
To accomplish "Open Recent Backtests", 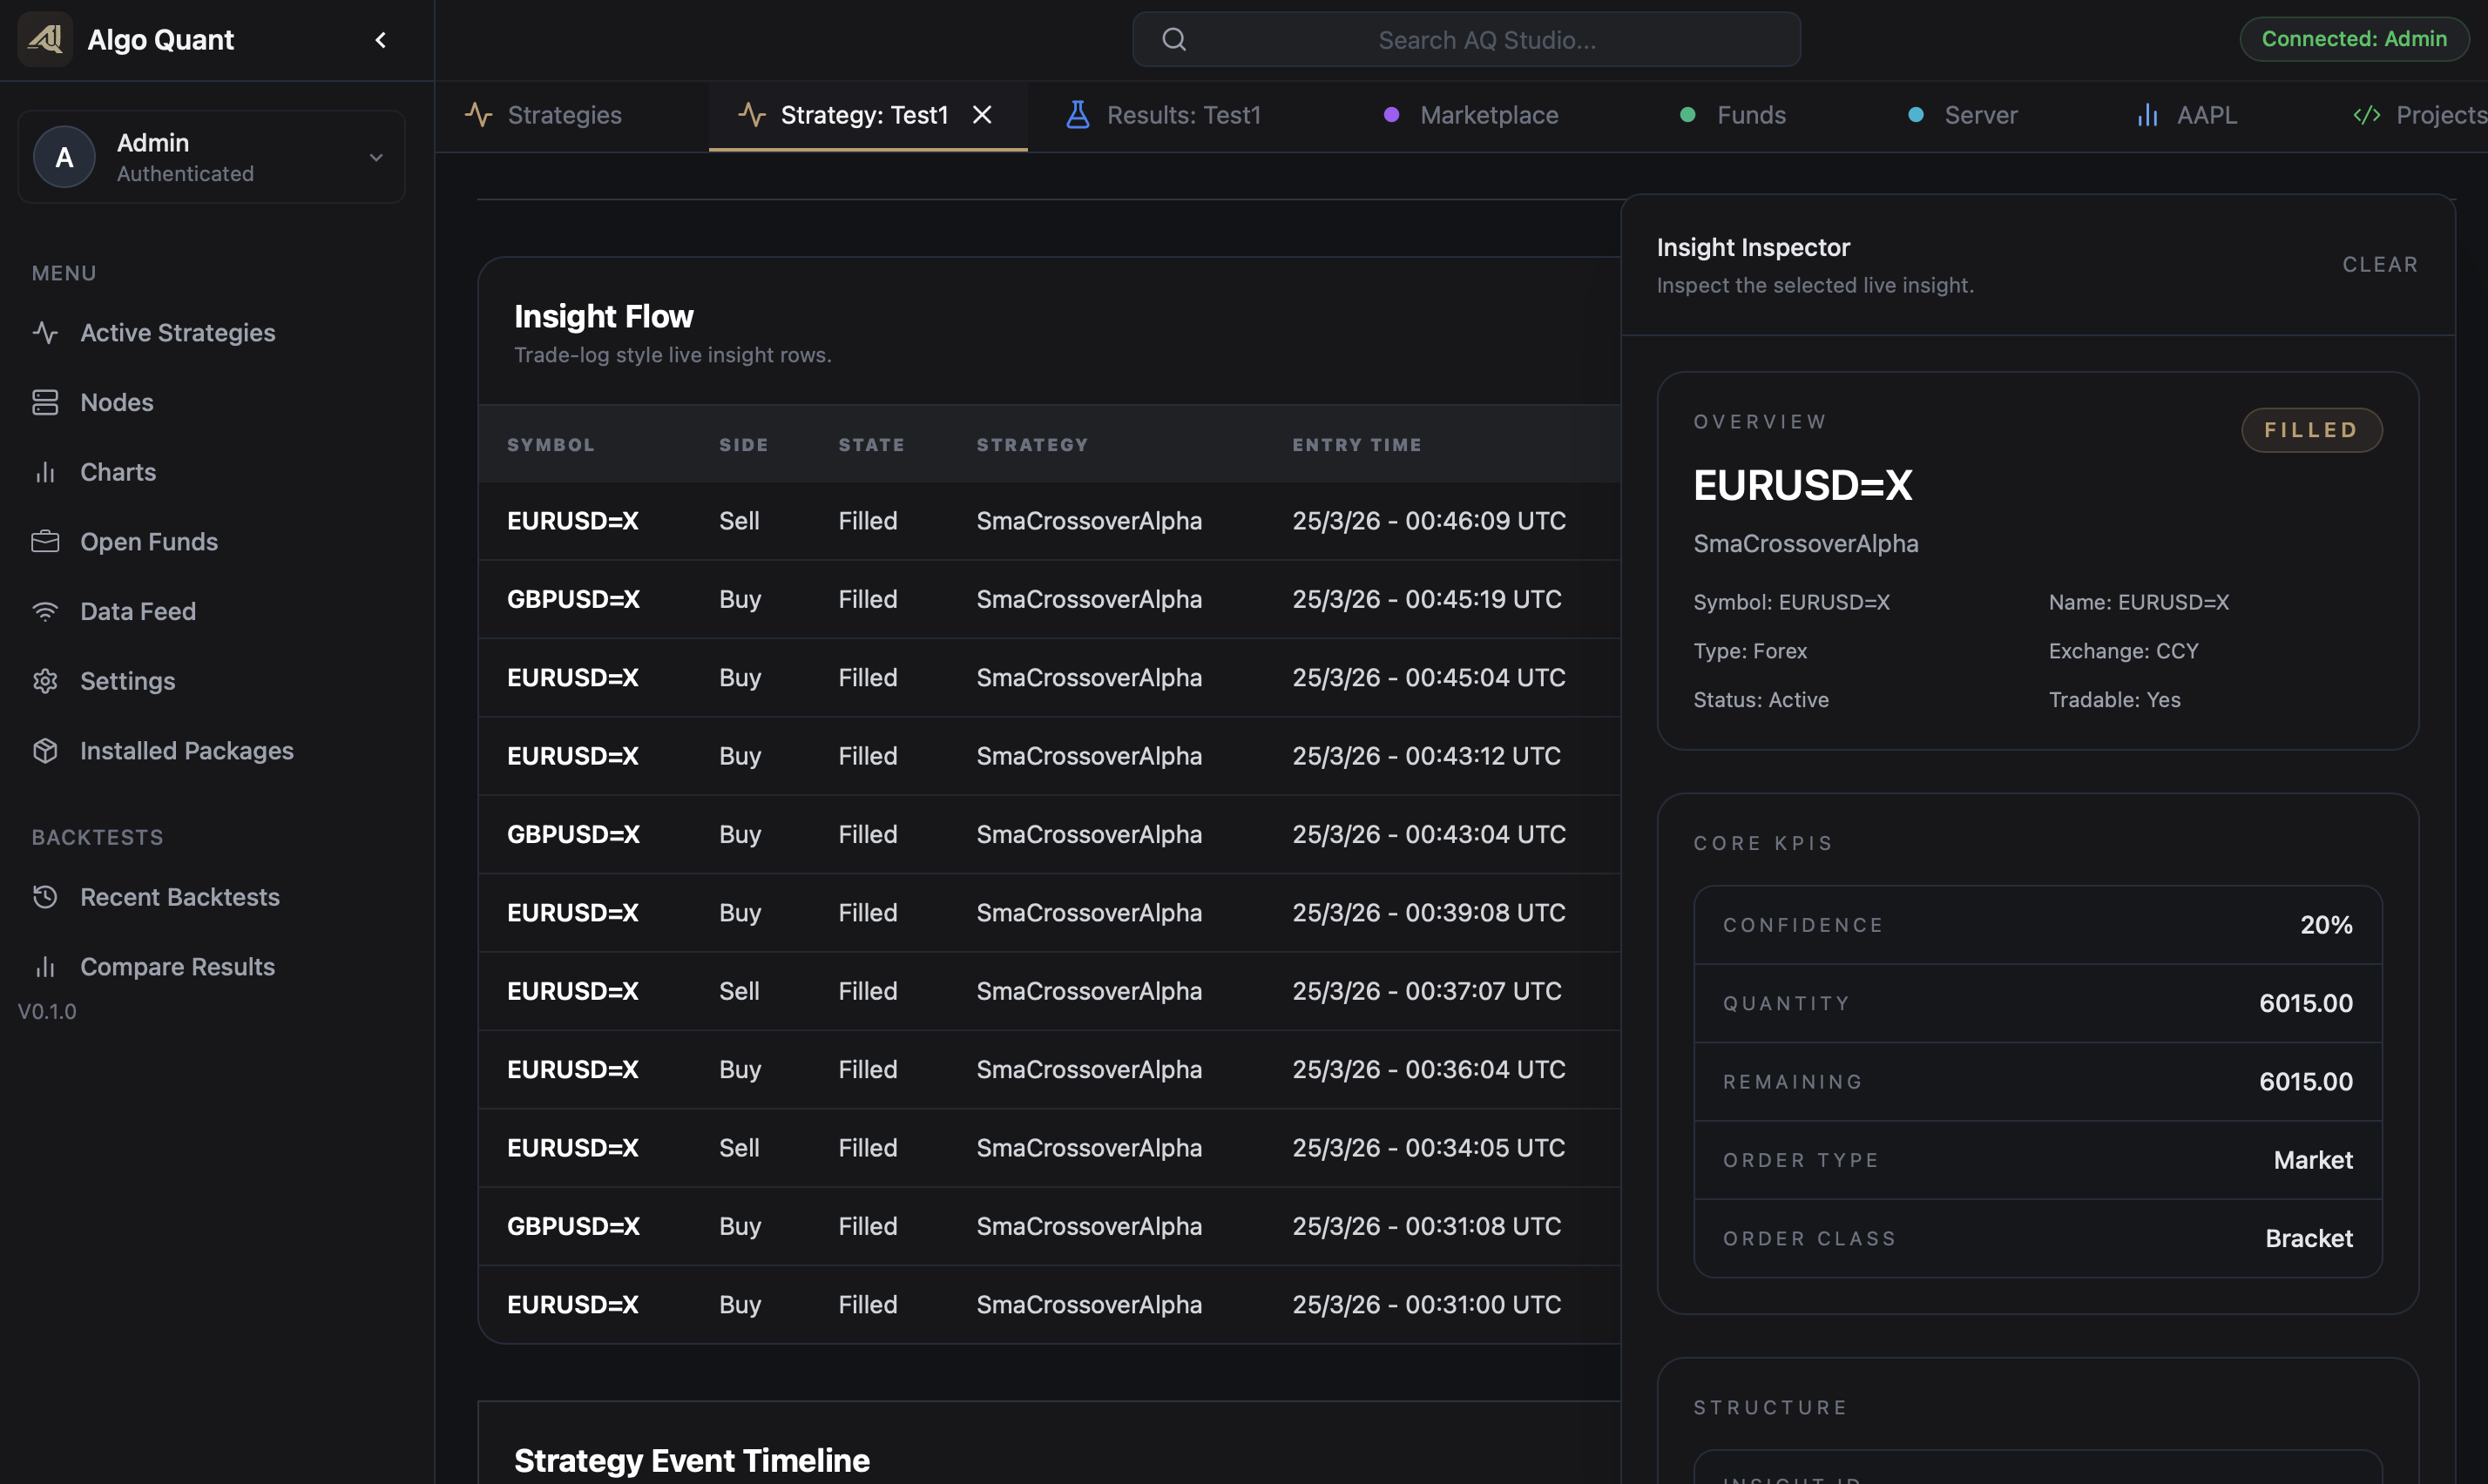I will click(180, 897).
